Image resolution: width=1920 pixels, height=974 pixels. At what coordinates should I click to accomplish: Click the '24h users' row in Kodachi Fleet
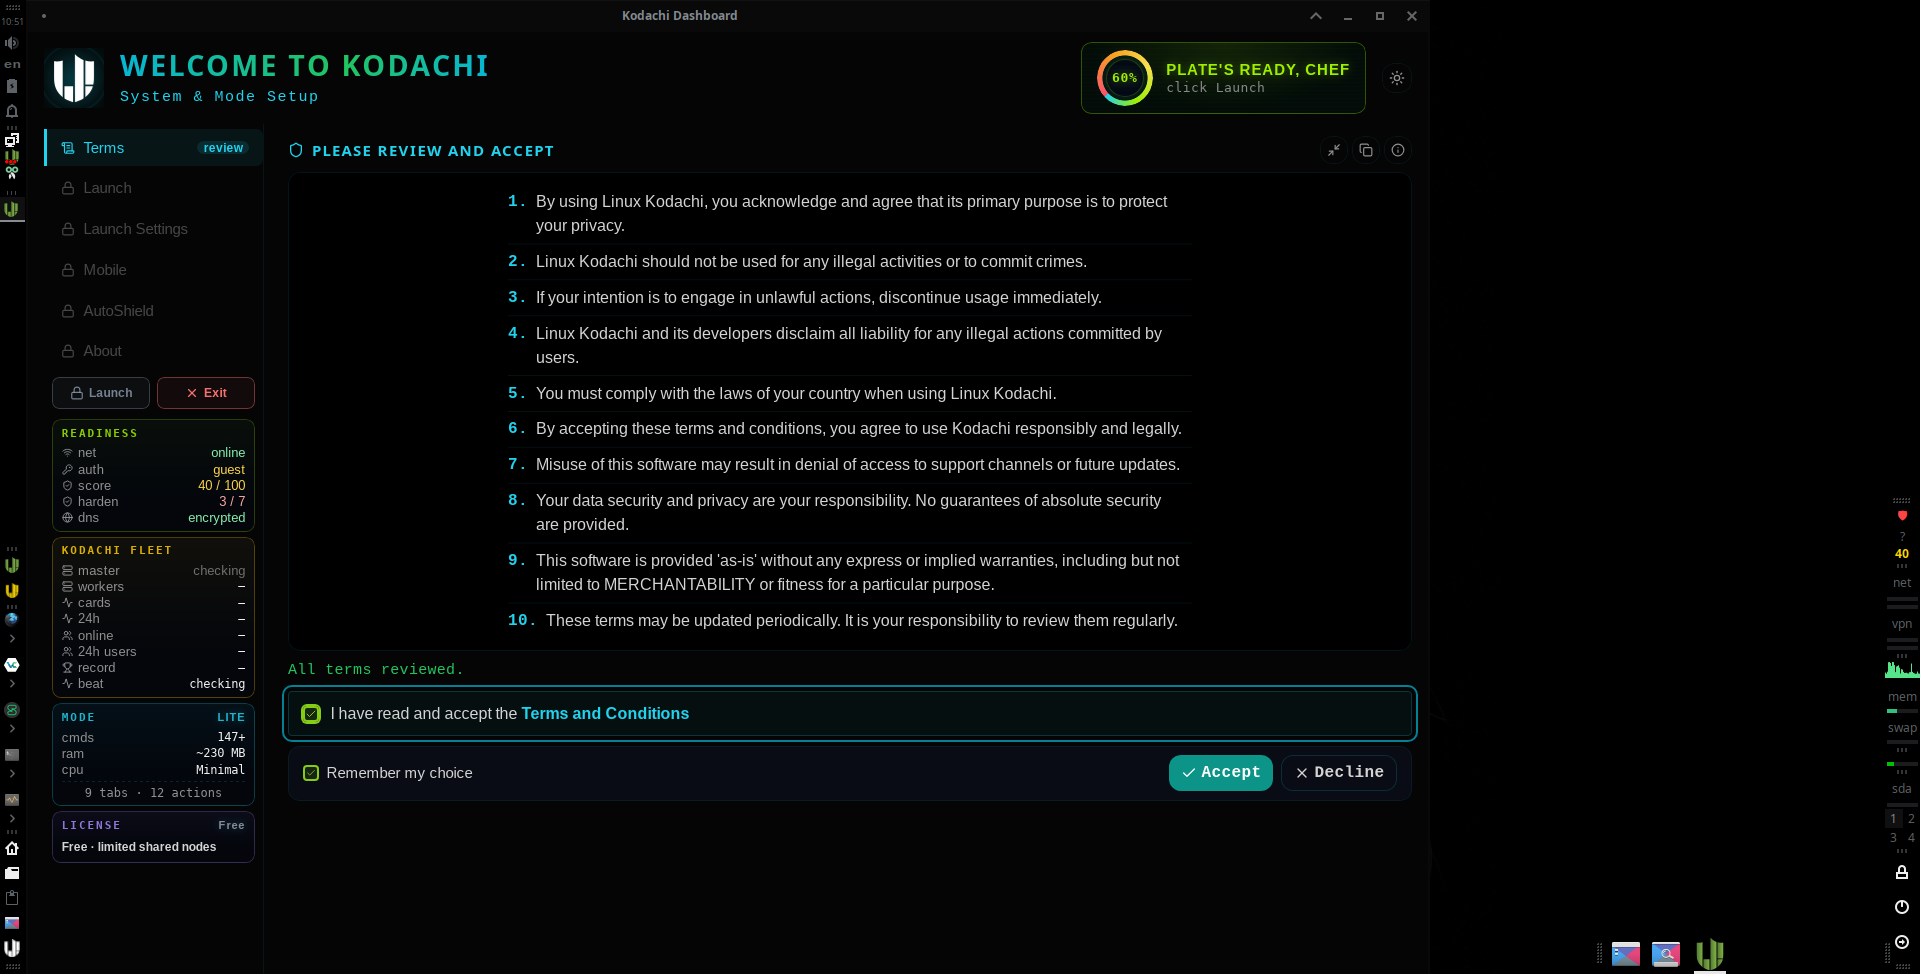point(153,652)
